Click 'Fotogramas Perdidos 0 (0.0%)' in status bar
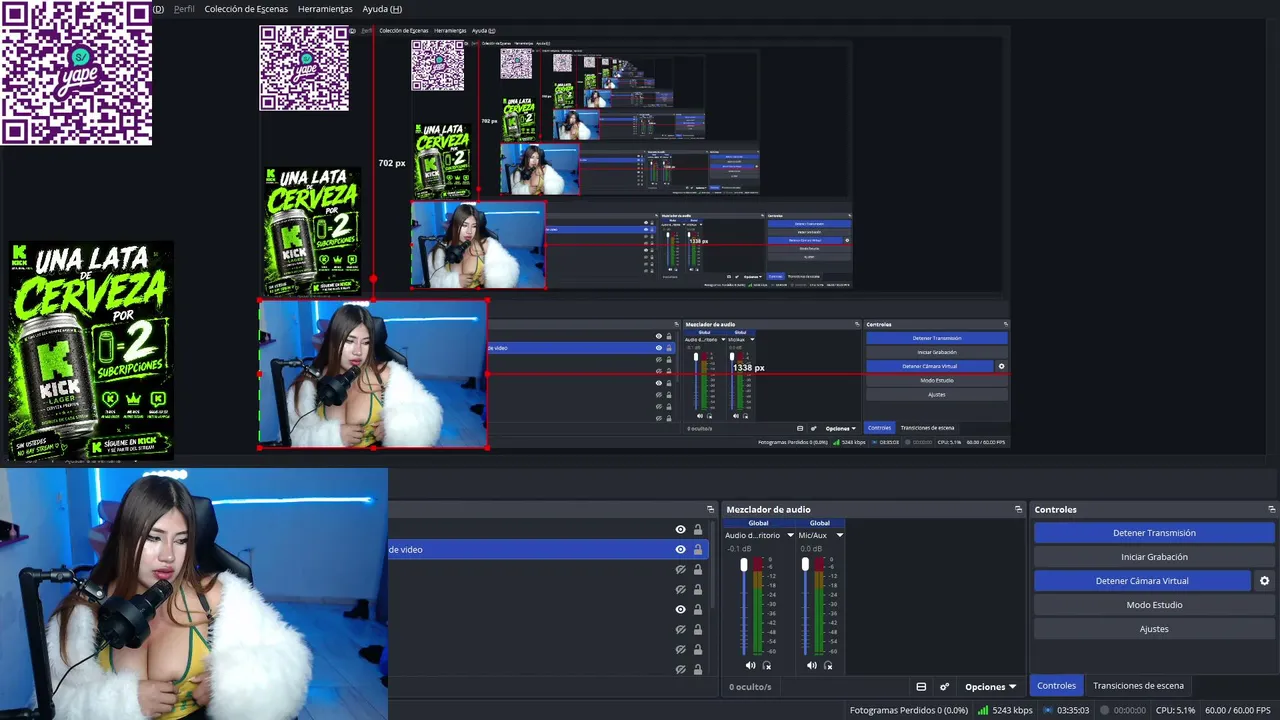This screenshot has height=720, width=1280. [909, 710]
